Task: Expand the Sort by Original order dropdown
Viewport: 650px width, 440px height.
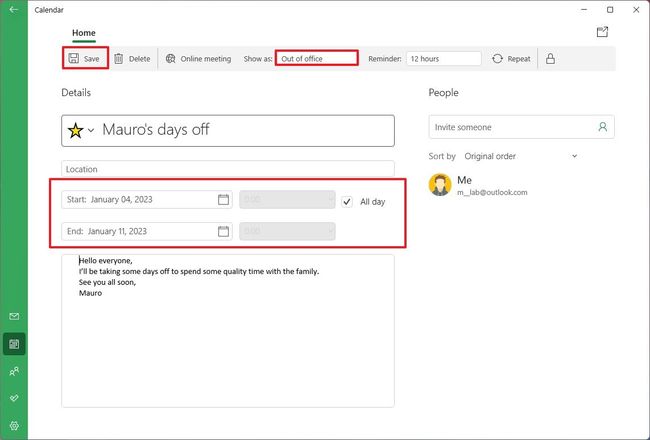Action: (x=521, y=156)
